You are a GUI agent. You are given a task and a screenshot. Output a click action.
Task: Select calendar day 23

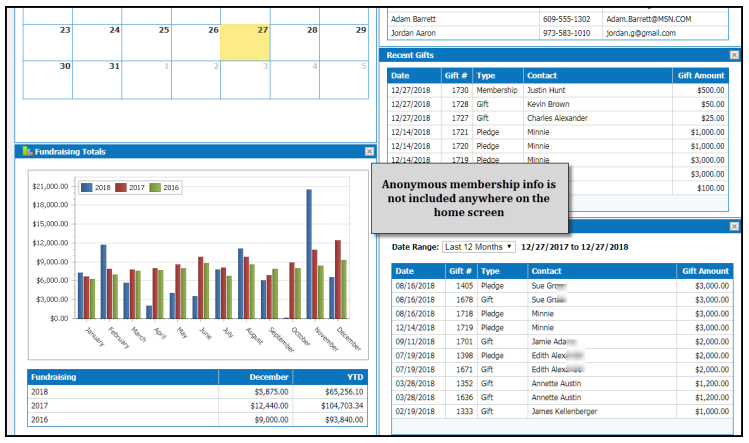point(48,43)
